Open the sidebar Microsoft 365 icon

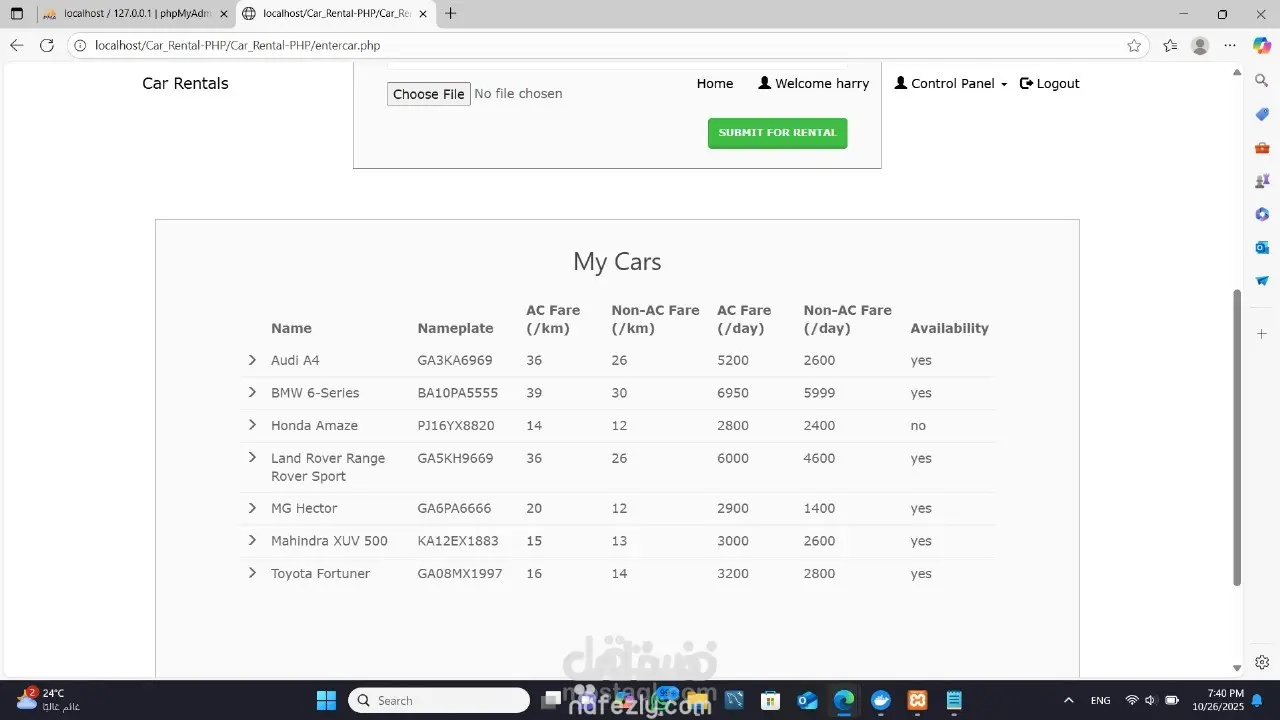1262,214
